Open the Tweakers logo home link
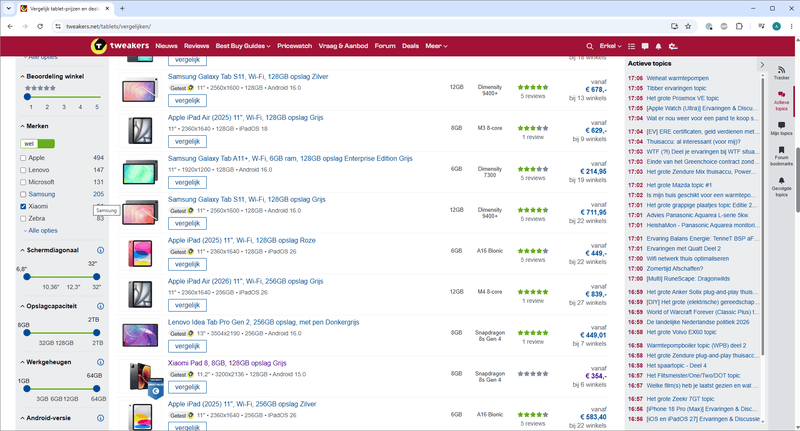Image resolution: width=800 pixels, height=431 pixels. click(120, 46)
